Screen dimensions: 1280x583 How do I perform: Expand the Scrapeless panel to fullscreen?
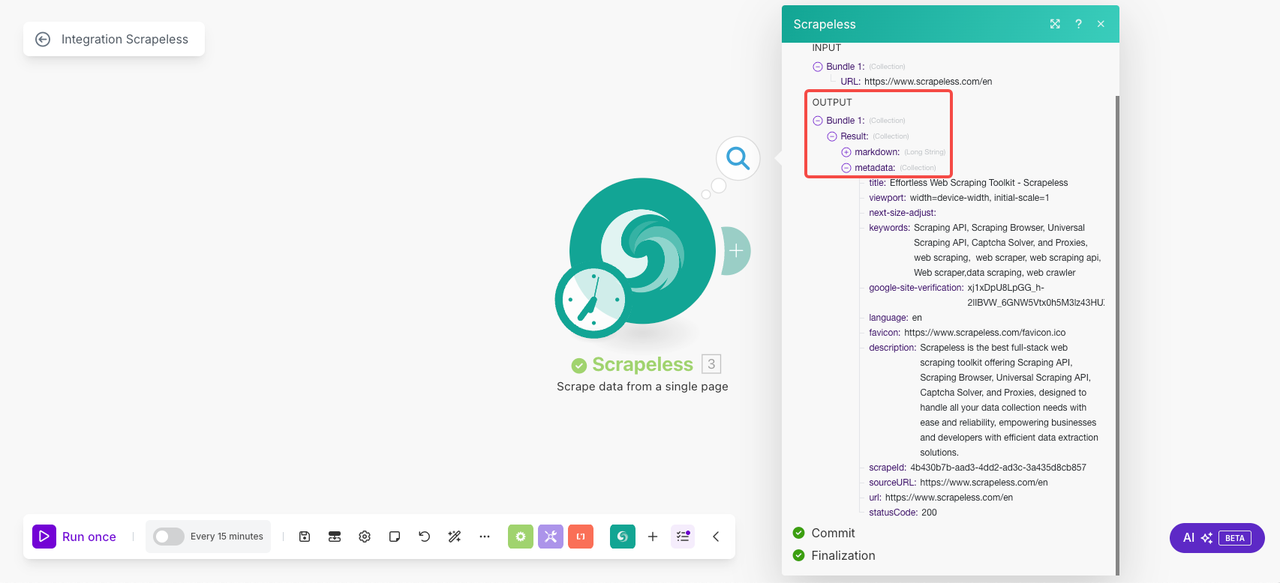point(1055,24)
